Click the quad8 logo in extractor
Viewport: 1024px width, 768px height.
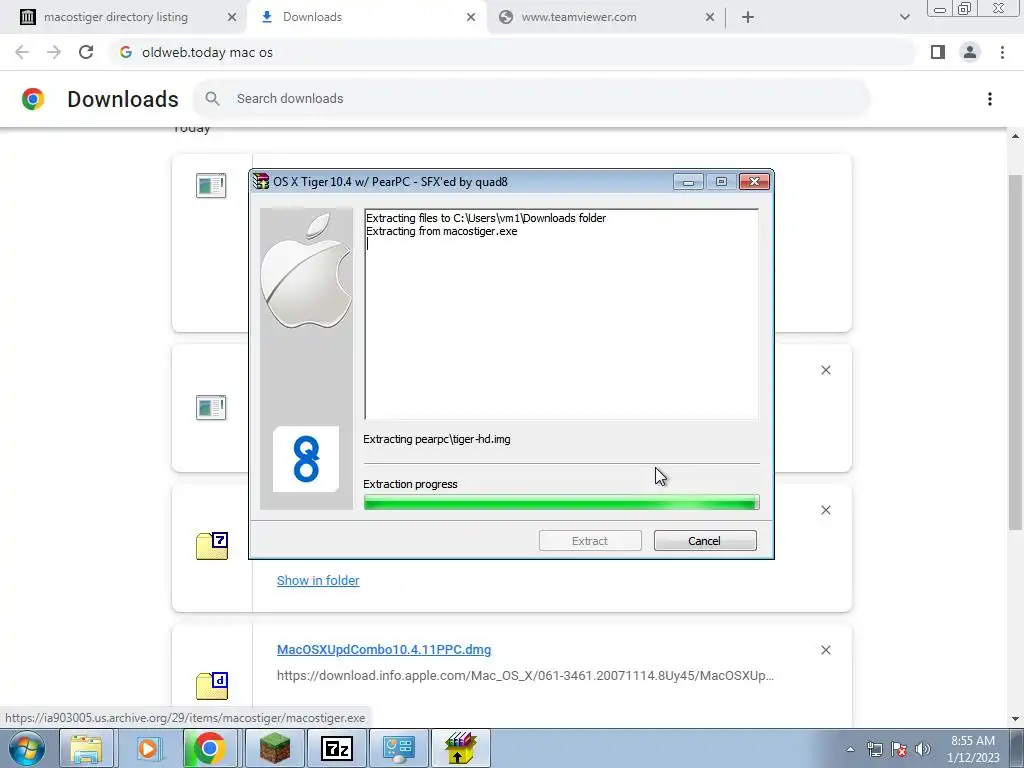tap(306, 459)
